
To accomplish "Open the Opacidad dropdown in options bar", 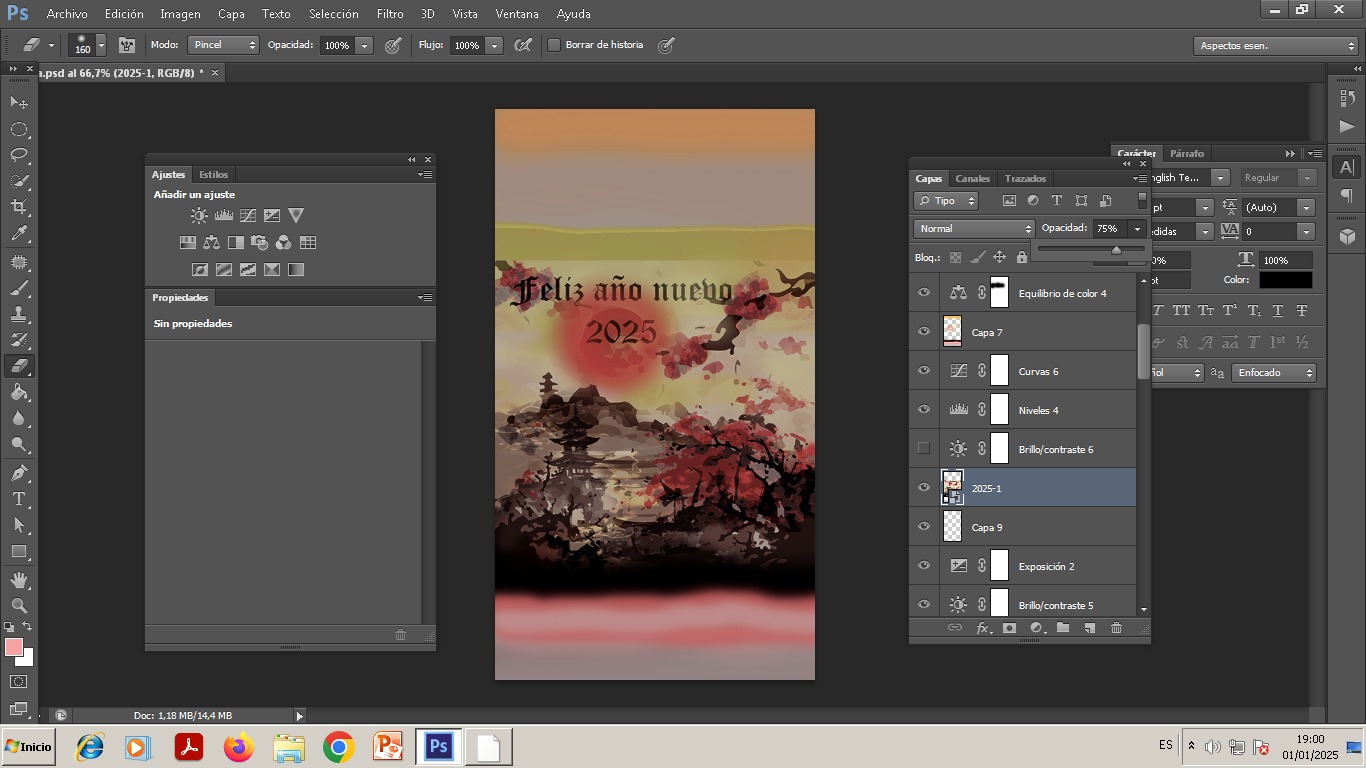I will (364, 45).
